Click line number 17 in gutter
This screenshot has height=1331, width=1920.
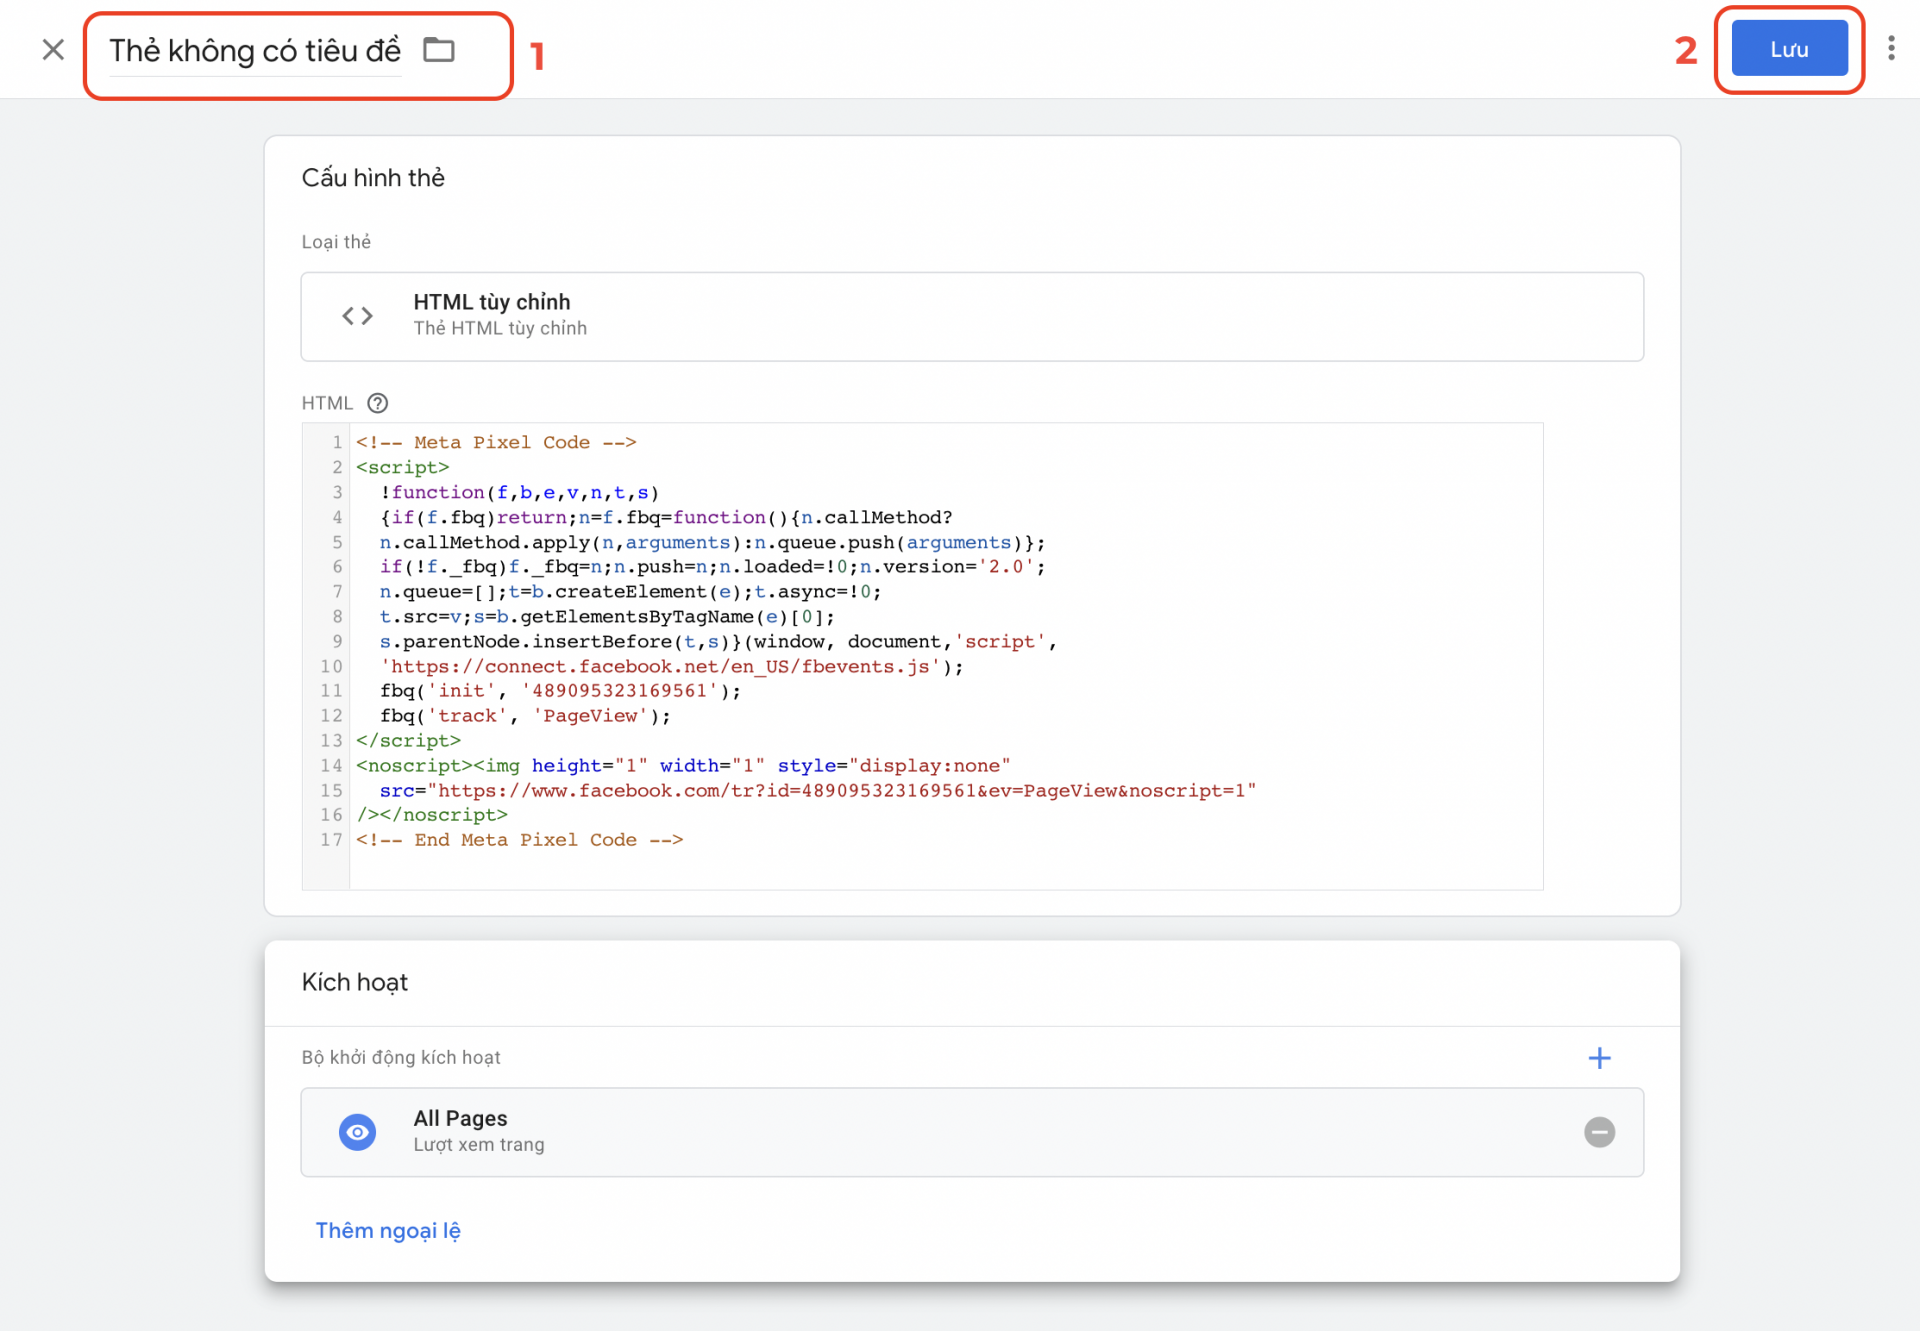(x=331, y=840)
